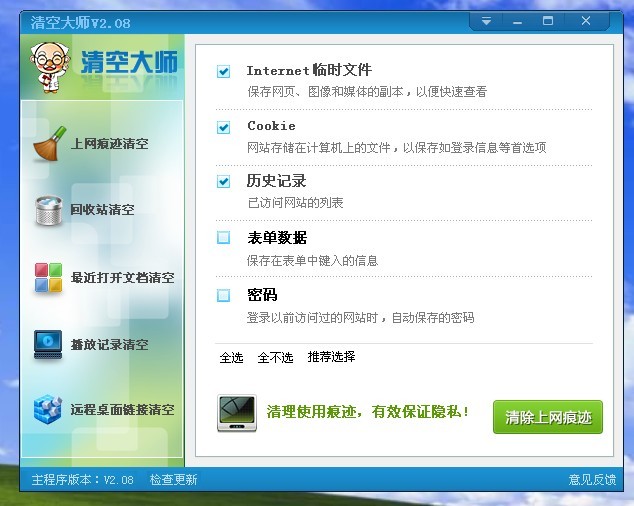Viewport: 634px width, 506px height.
Task: Click the 全选 link
Action: pyautogui.click(x=231, y=357)
